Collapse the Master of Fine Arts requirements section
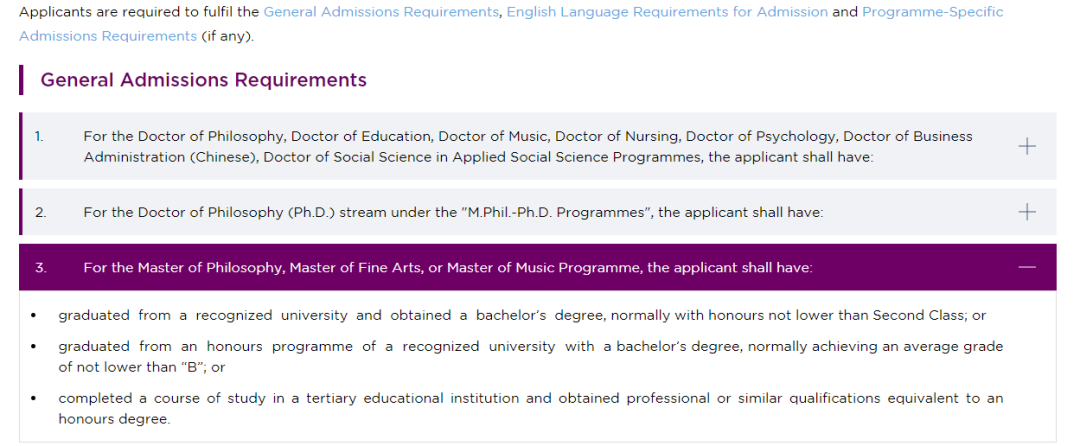1080x446 pixels. [537, 267]
